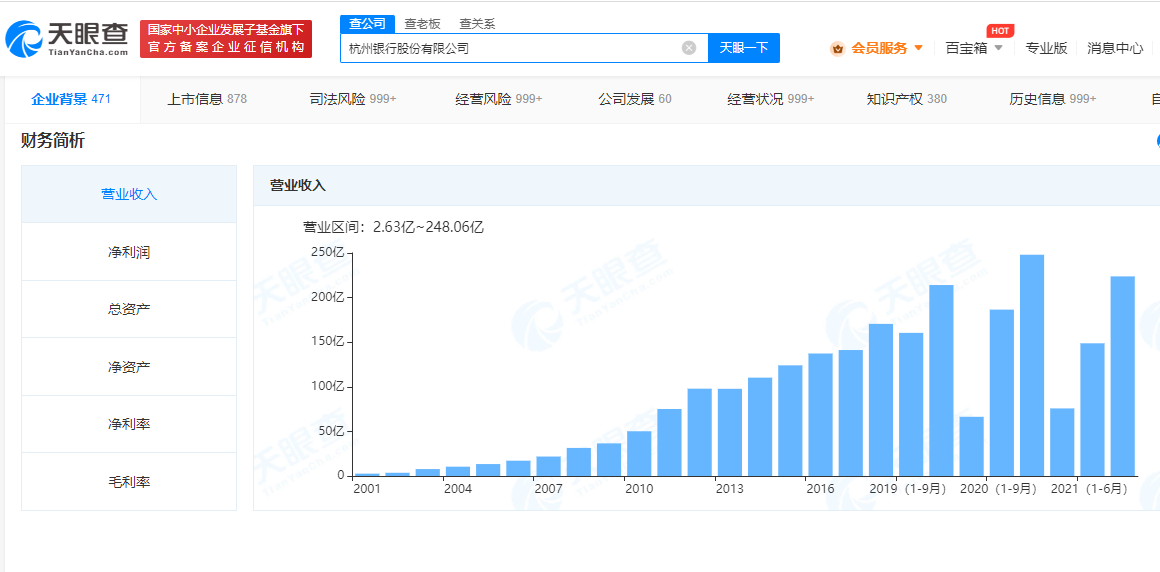Click the 250亿 y-axis label
This screenshot has height=572, width=1160.
326,252
